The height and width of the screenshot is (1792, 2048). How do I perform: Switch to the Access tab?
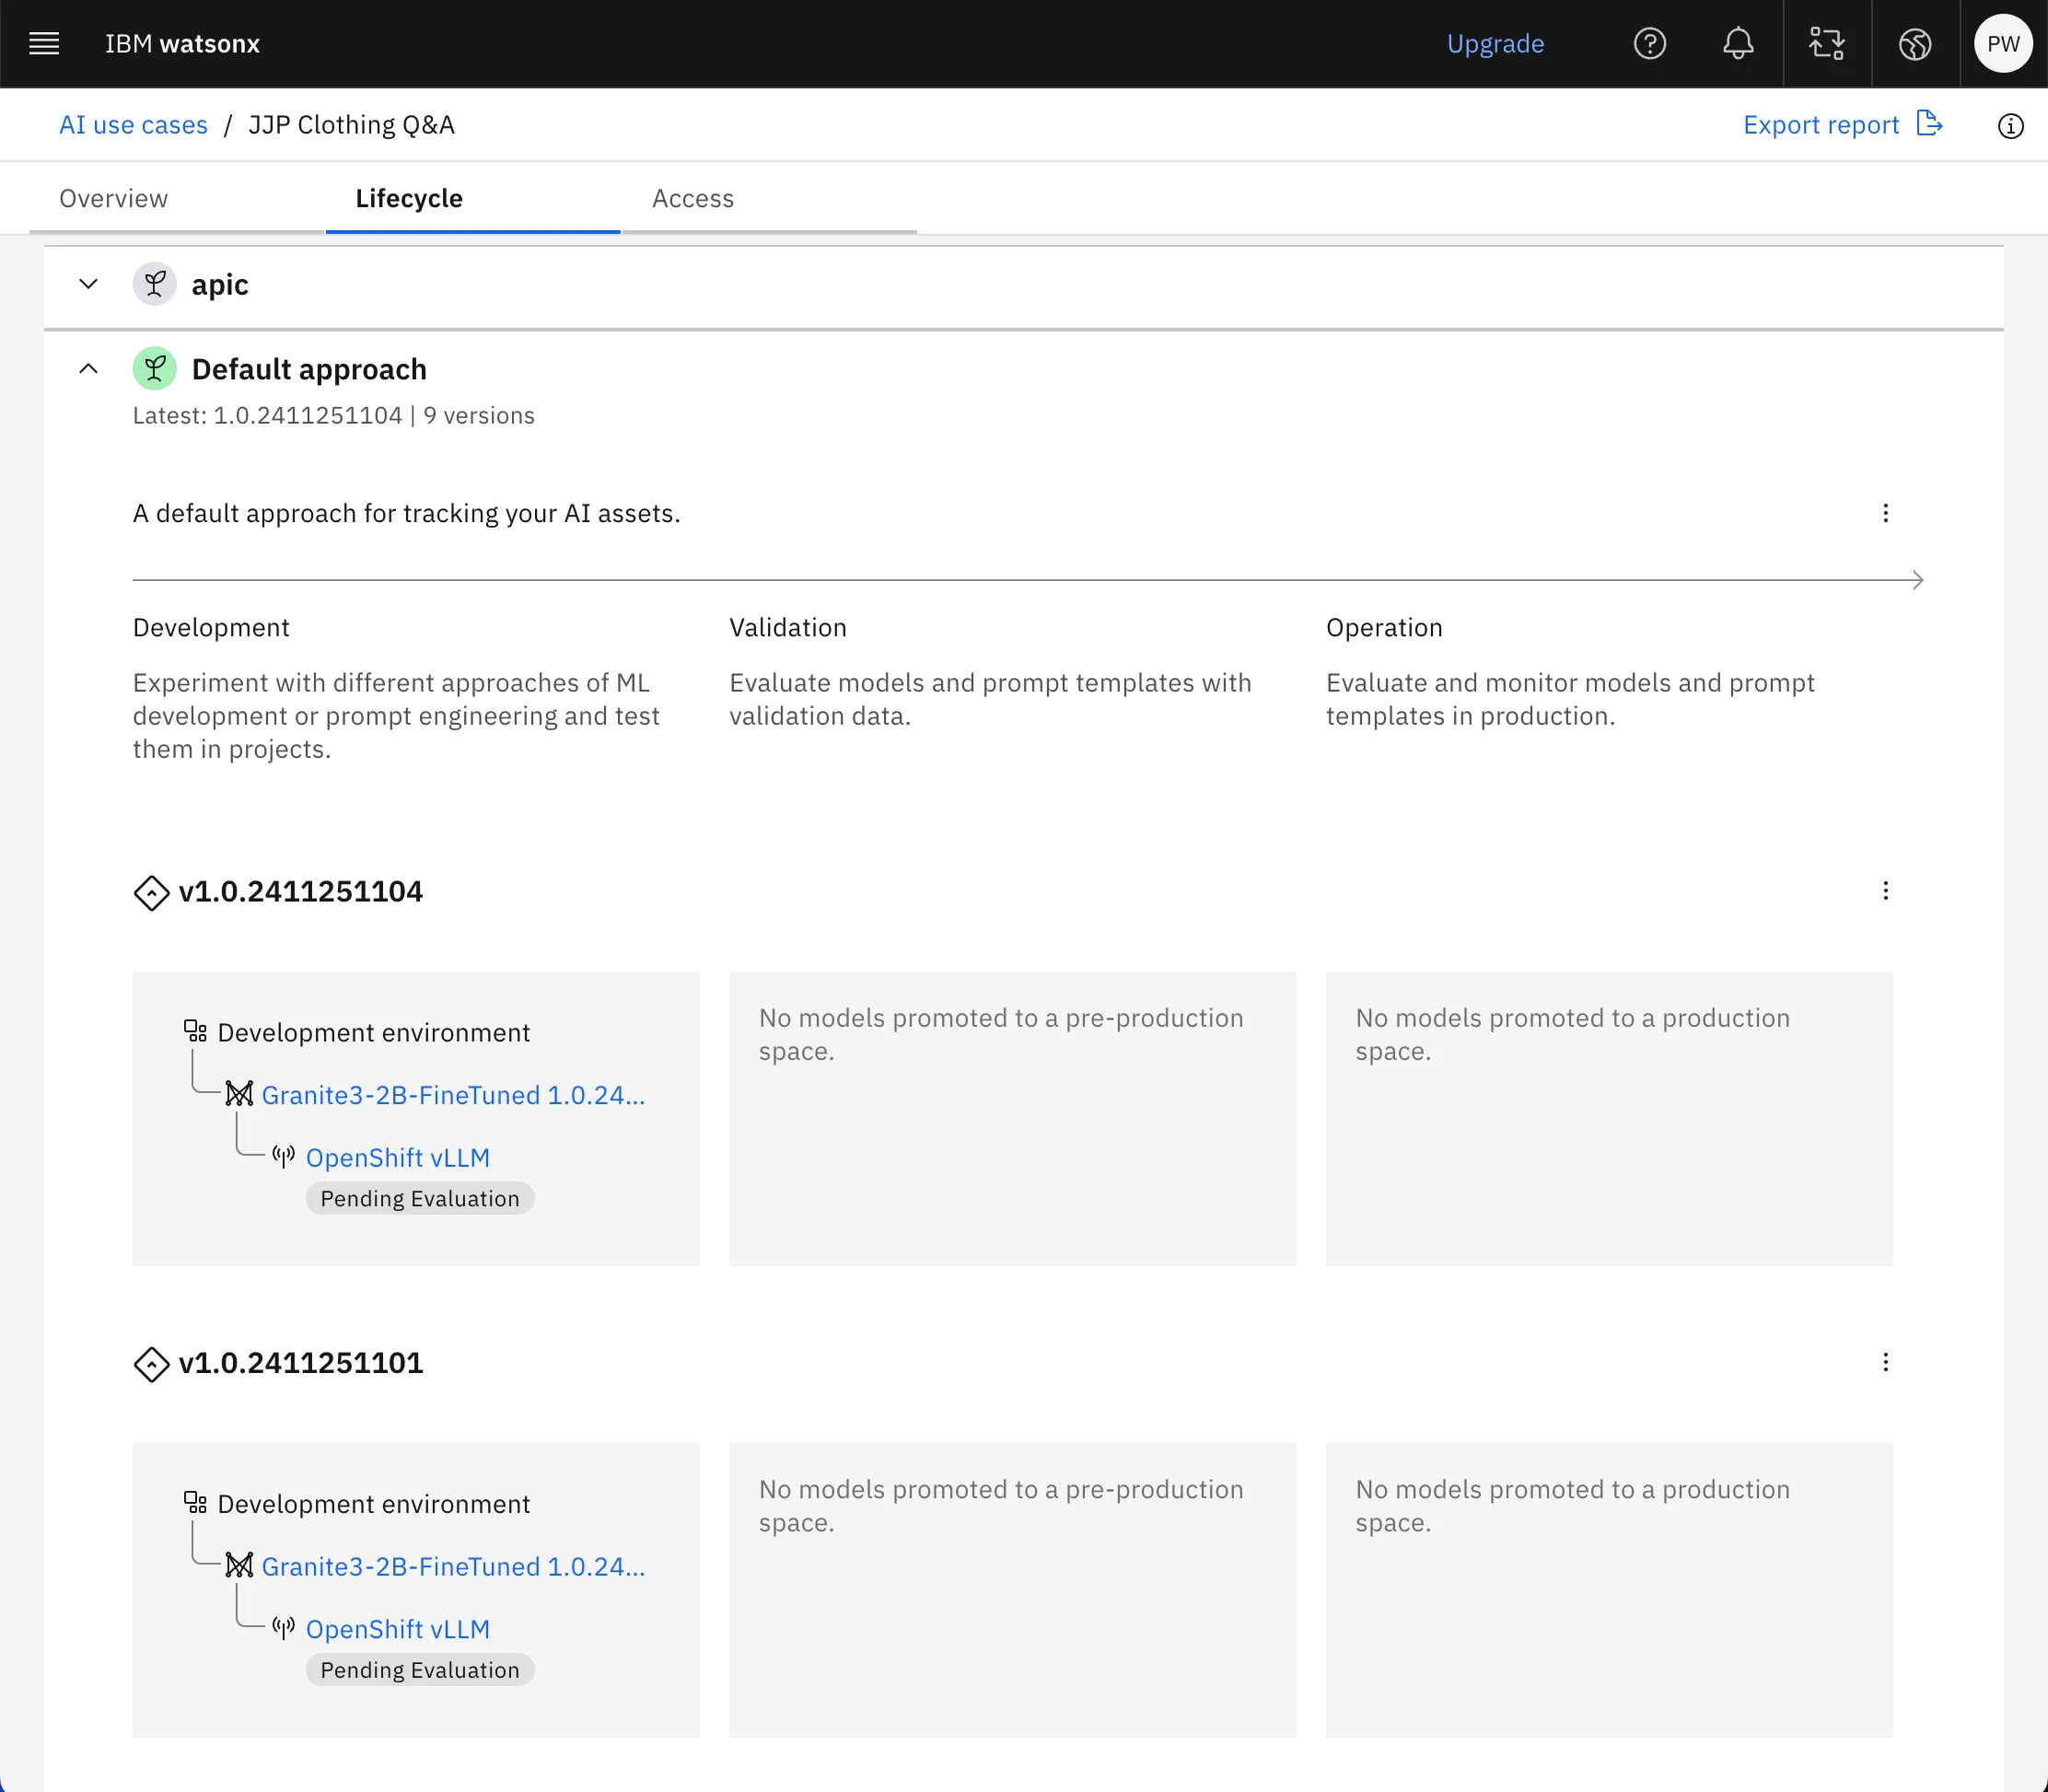pos(693,199)
